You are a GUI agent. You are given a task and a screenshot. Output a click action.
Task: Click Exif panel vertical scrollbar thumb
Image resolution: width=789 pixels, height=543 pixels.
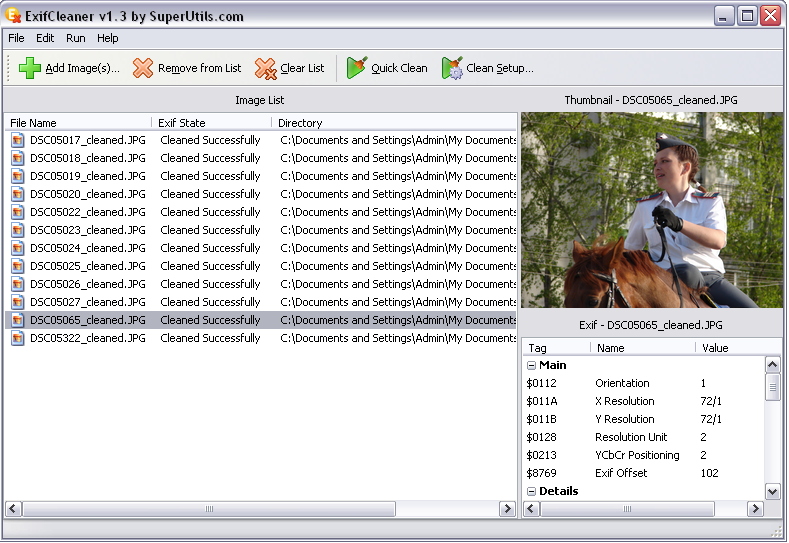click(x=772, y=387)
